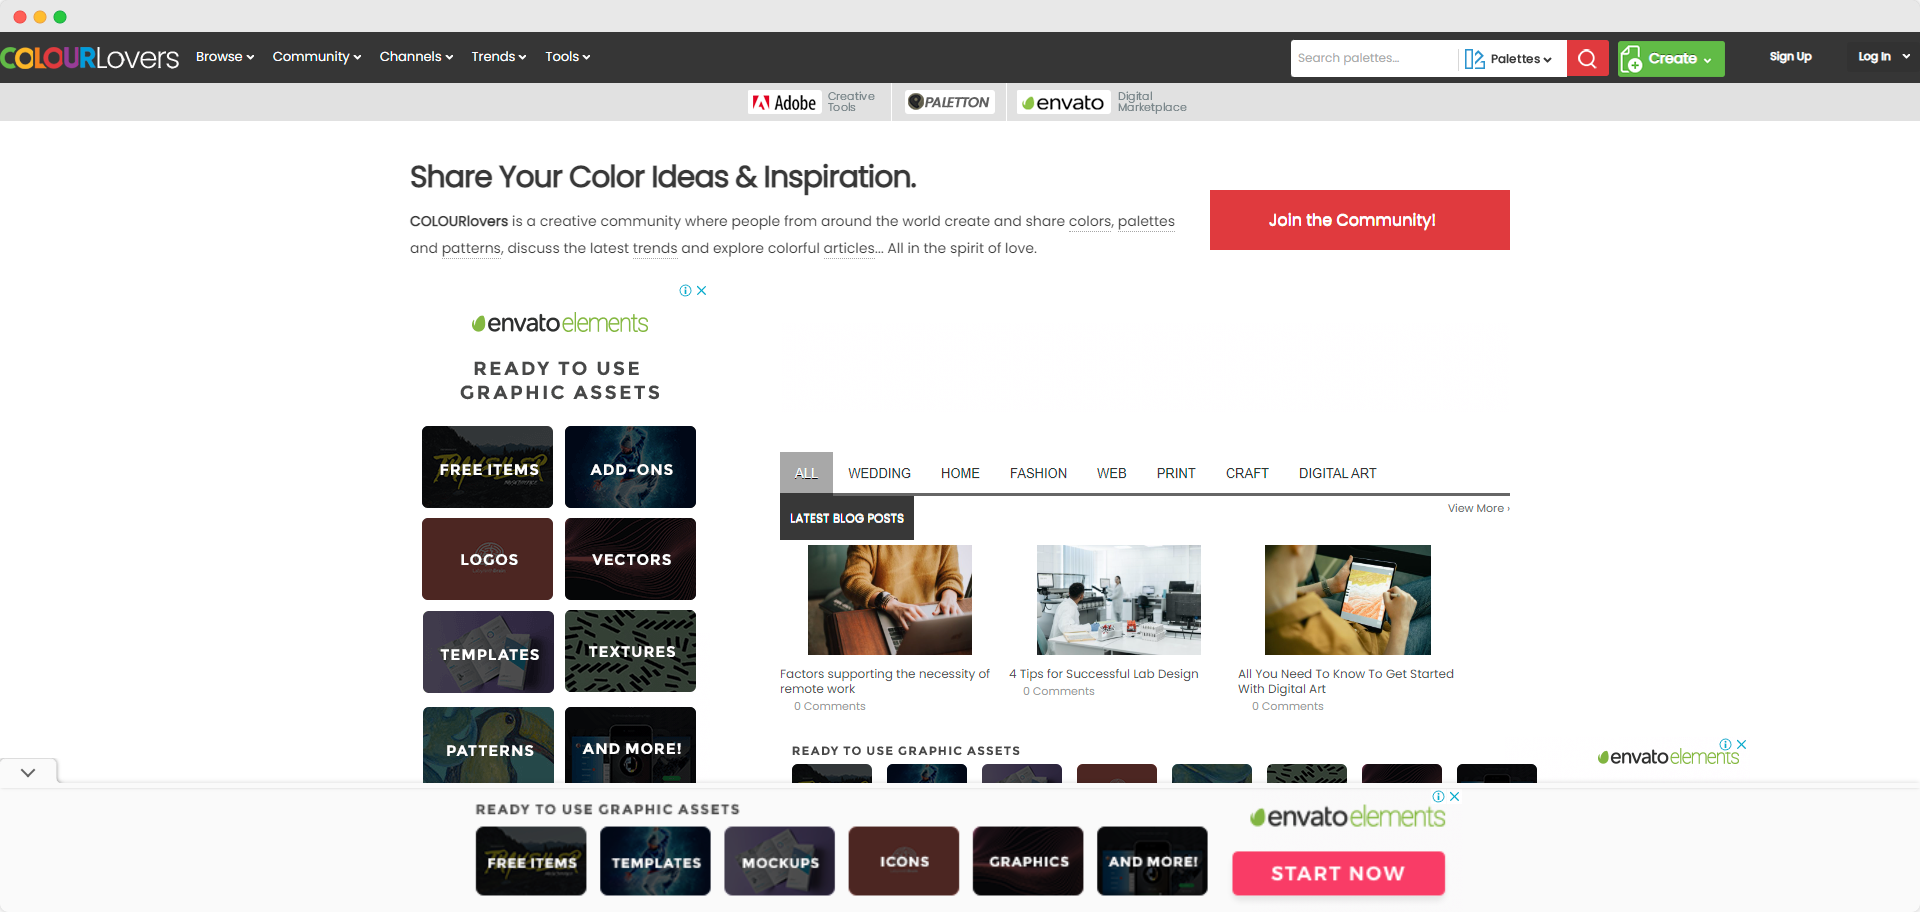Open the Digital Art blog post thumbnail
This screenshot has height=912, width=1920.
coord(1348,600)
